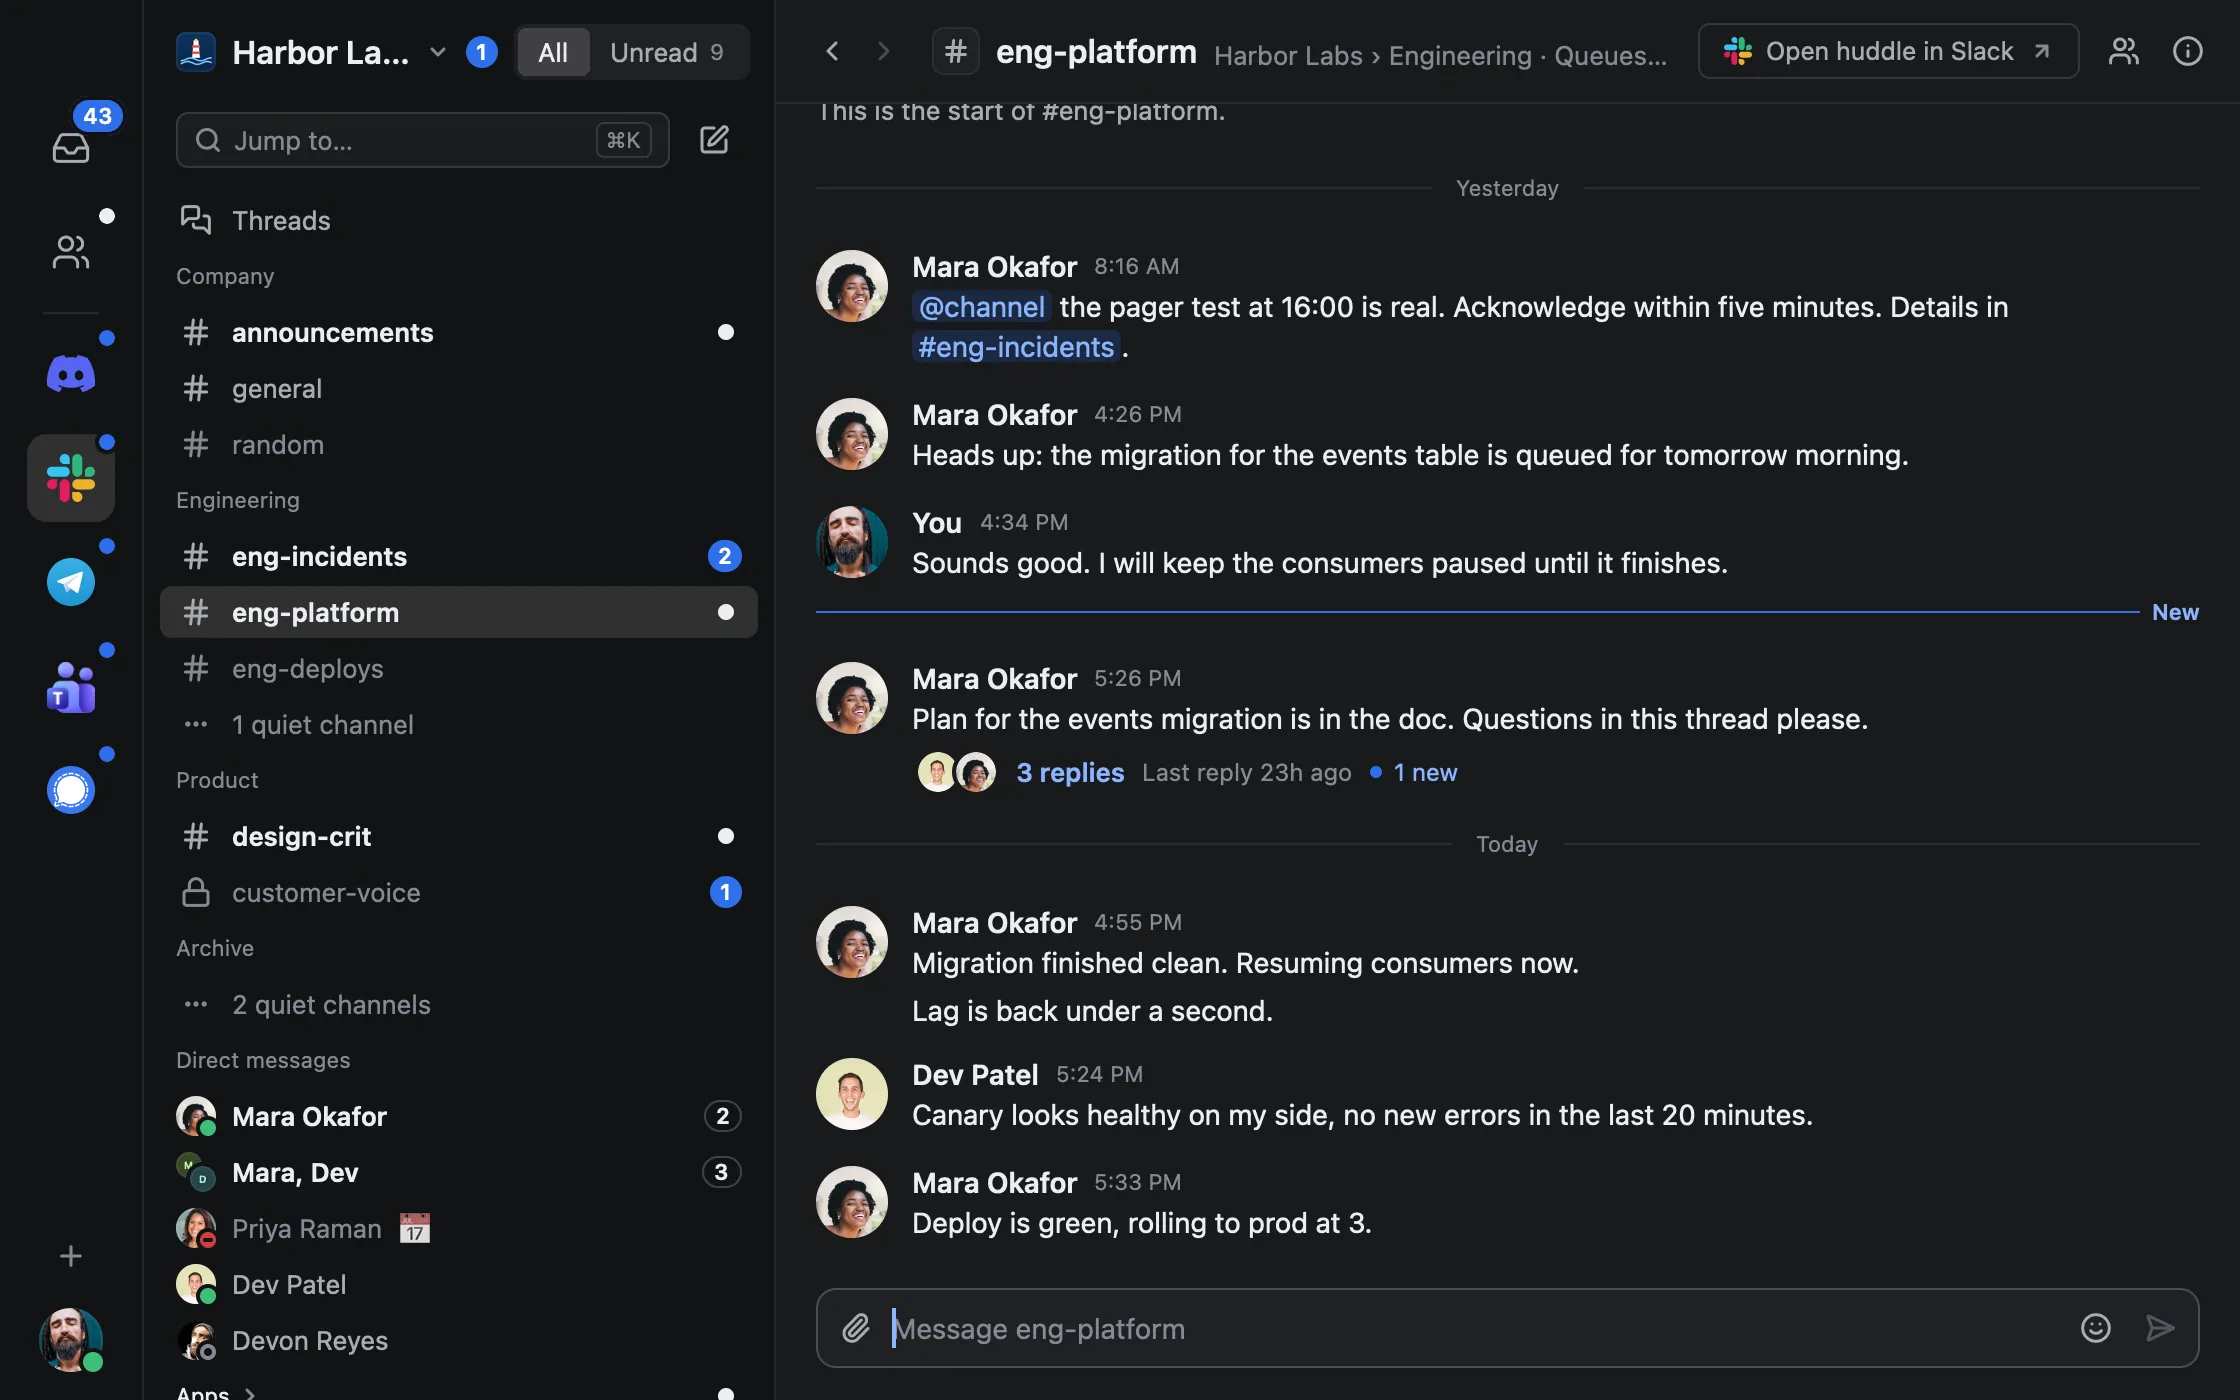
Task: Open the design-crit channel
Action: point(460,836)
